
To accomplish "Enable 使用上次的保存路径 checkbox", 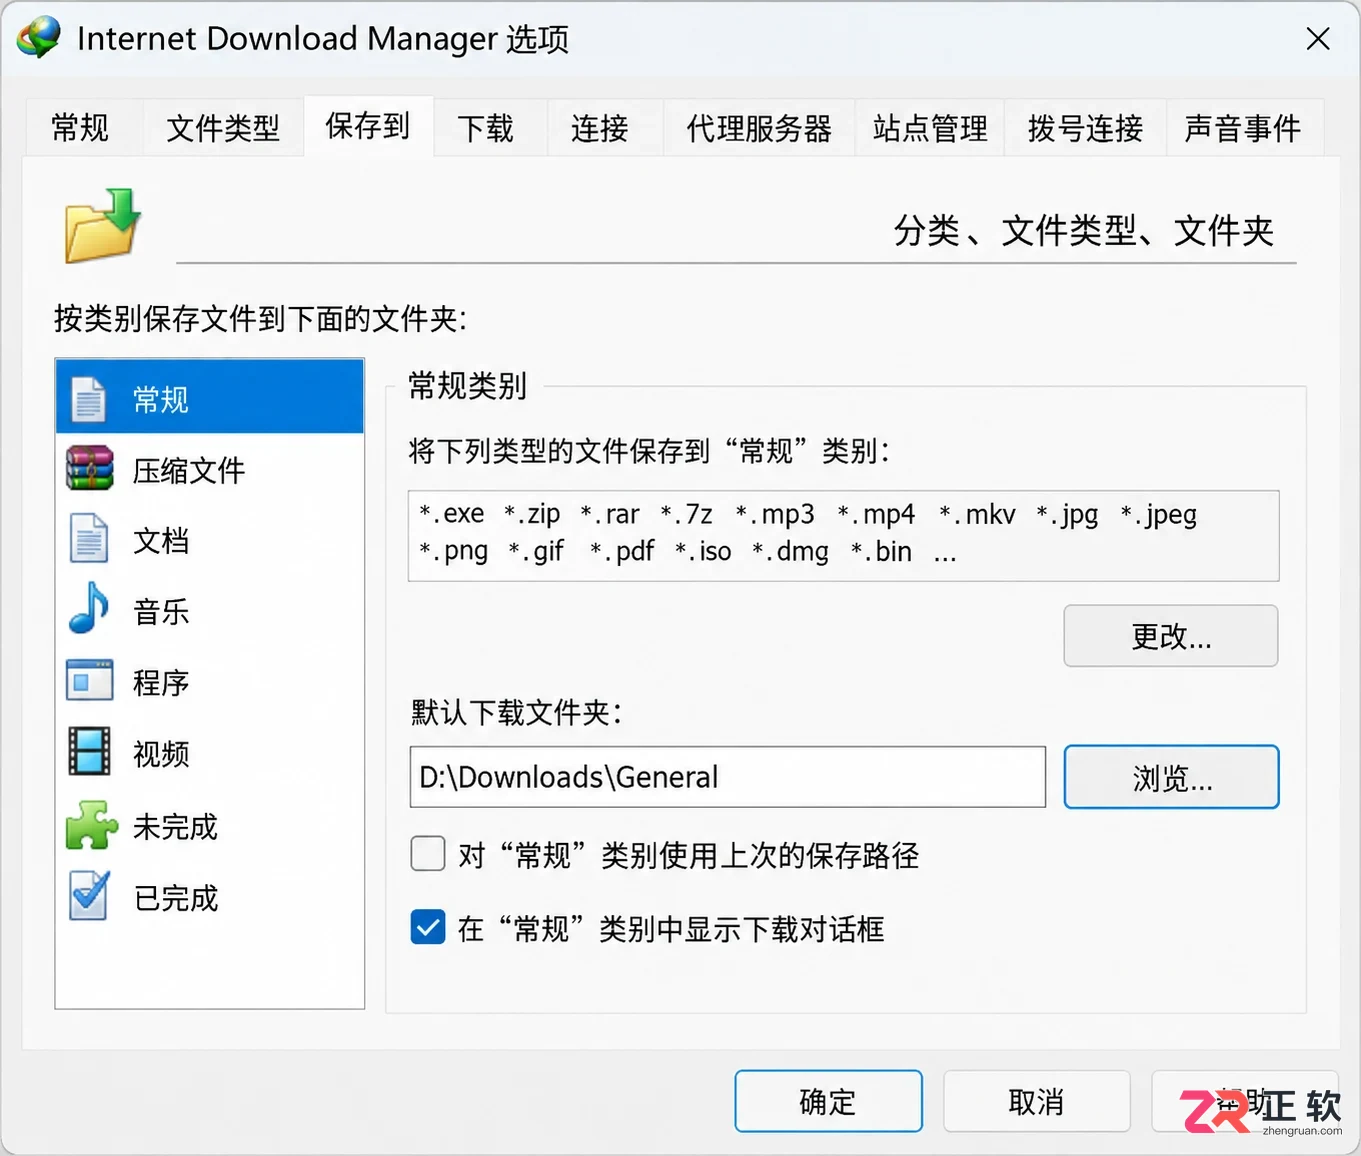I will 428,854.
